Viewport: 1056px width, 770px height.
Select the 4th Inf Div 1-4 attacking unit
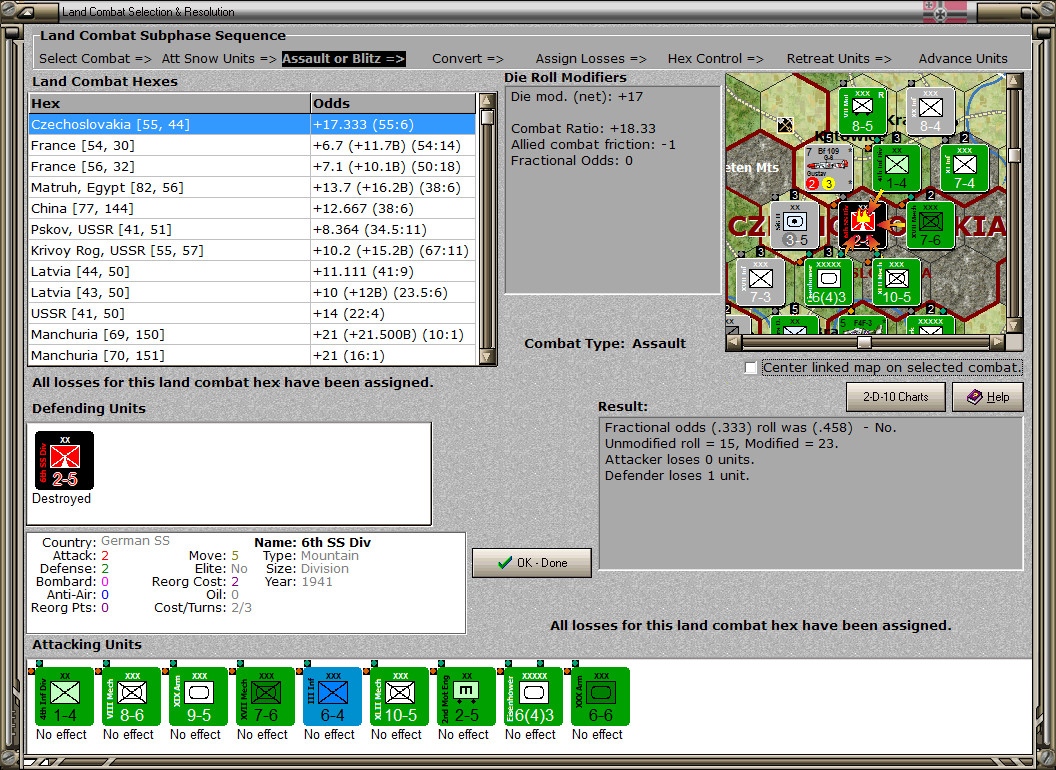point(64,696)
